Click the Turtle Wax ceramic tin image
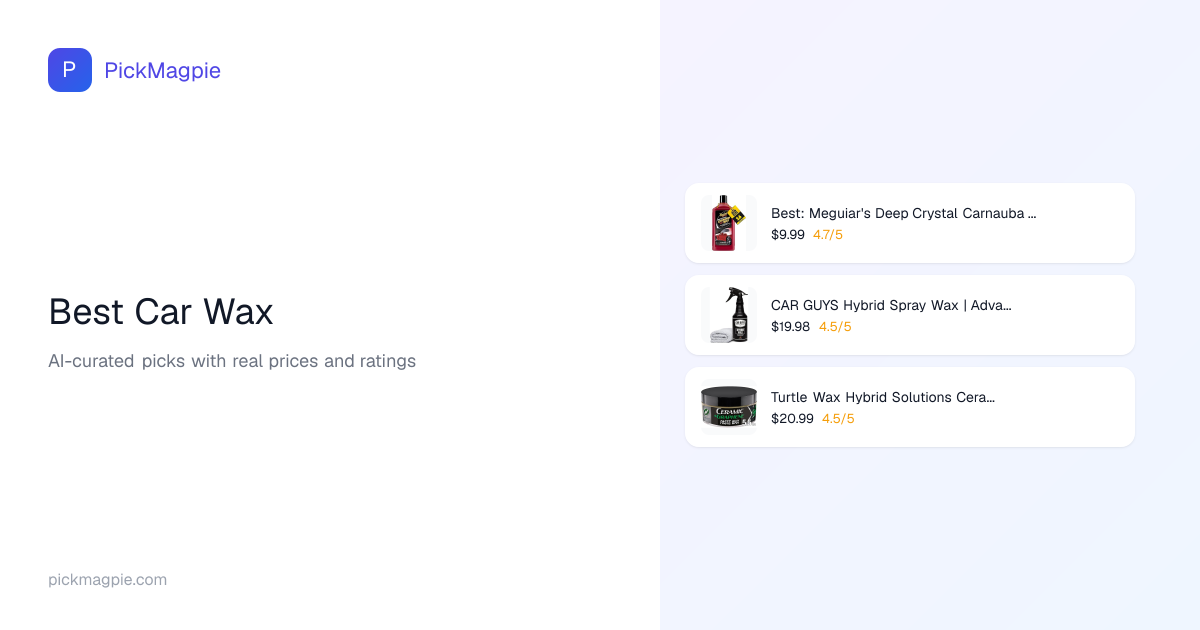This screenshot has height=630, width=1200. pos(728,407)
